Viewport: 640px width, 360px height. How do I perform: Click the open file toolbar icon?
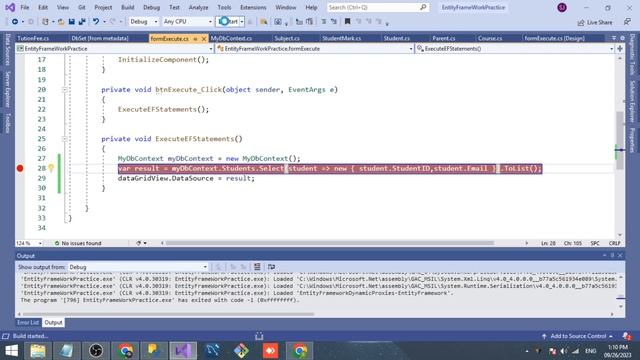61,22
